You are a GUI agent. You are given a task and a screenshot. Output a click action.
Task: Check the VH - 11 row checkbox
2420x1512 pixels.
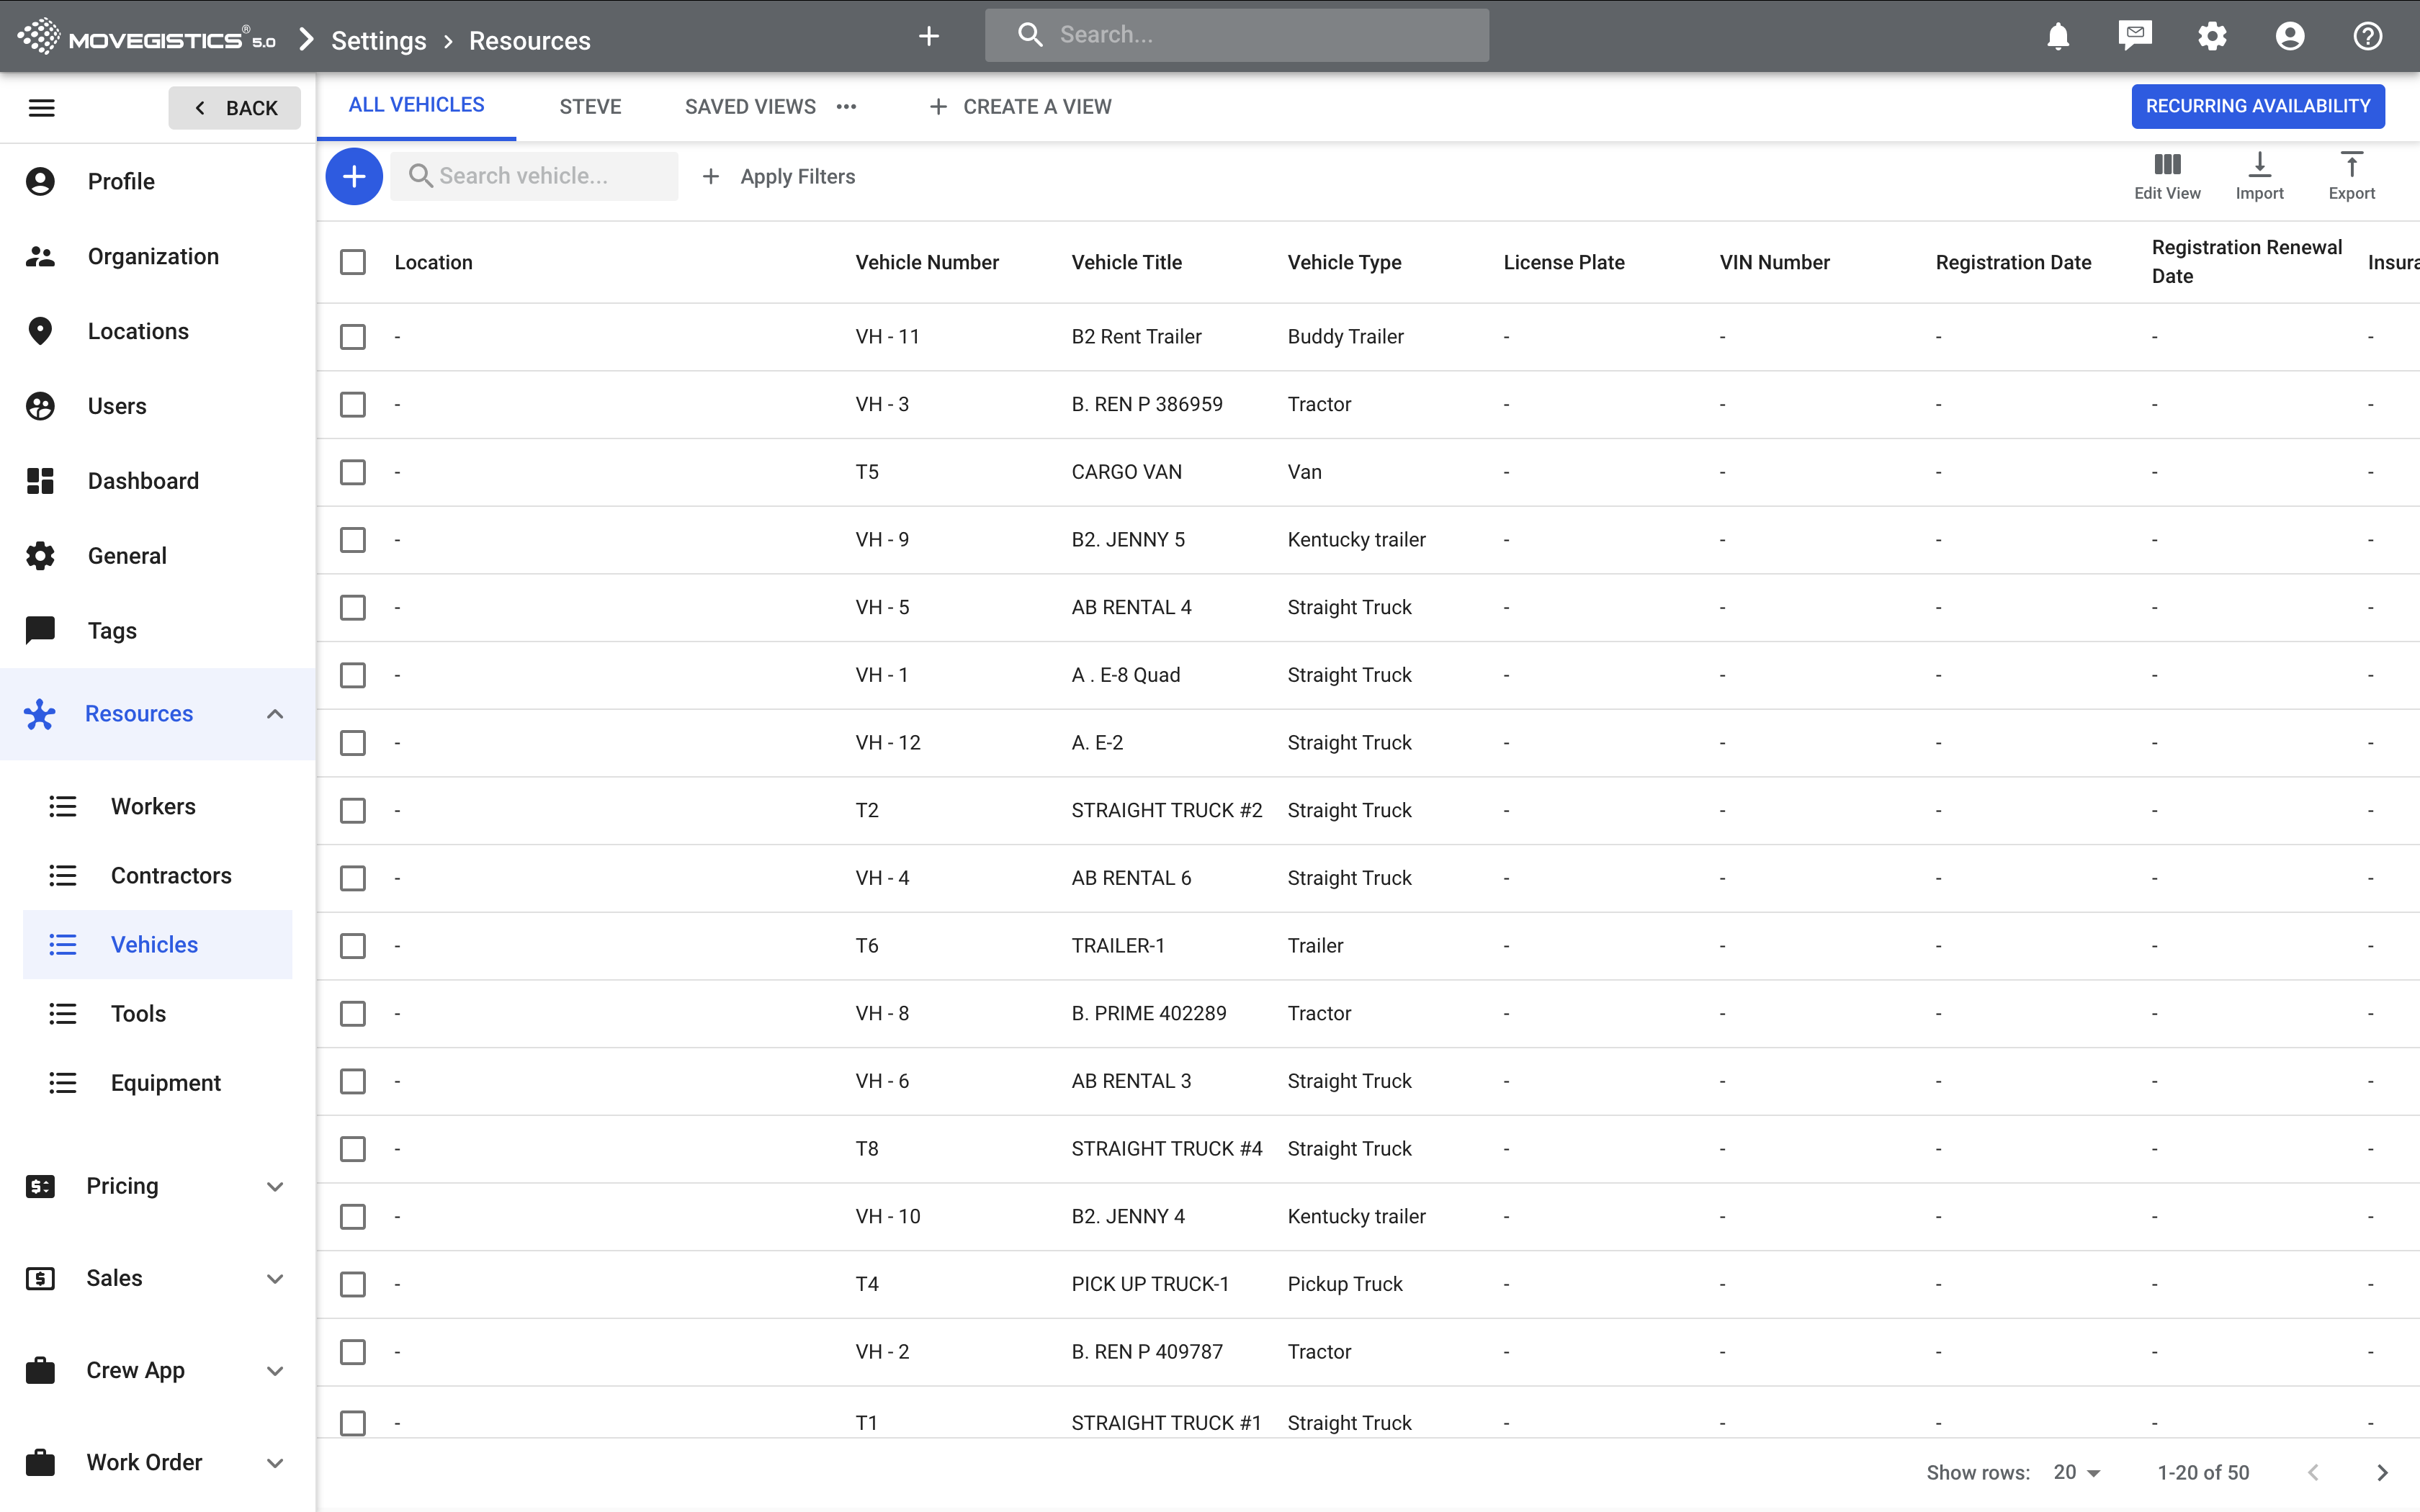[x=353, y=337]
